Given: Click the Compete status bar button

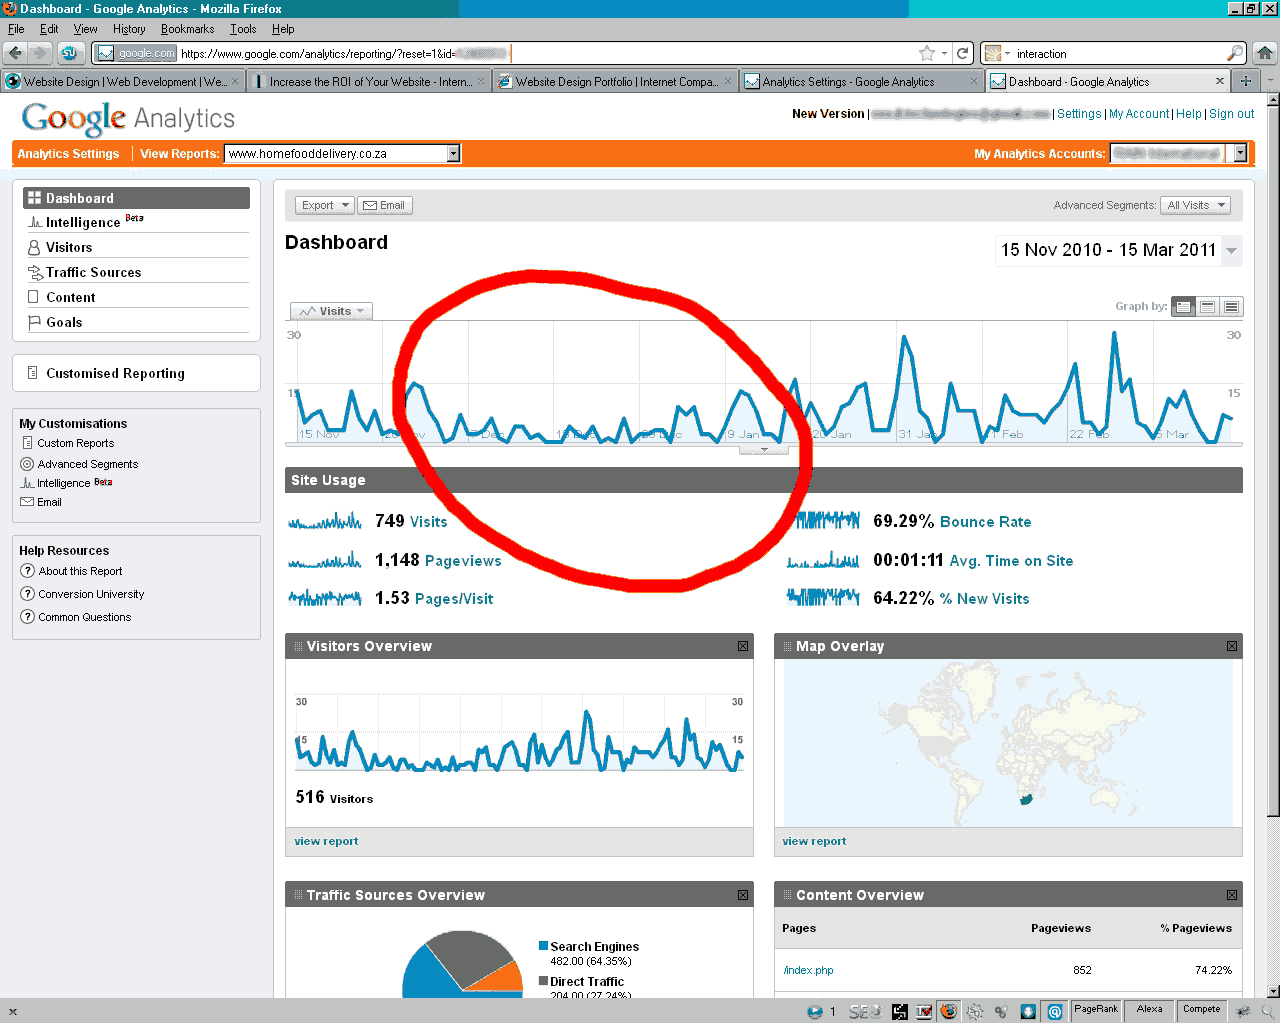Looking at the screenshot, I should point(1202,1010).
